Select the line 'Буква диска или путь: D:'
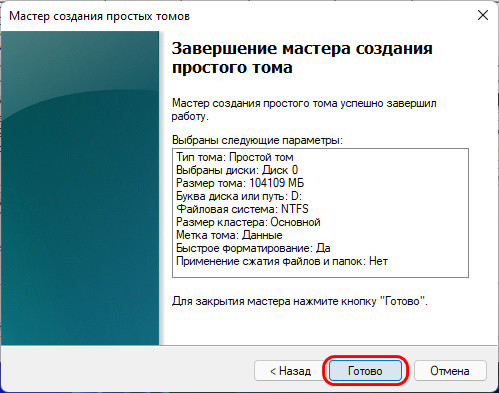Screen dimensions: 499x393 point(239,196)
